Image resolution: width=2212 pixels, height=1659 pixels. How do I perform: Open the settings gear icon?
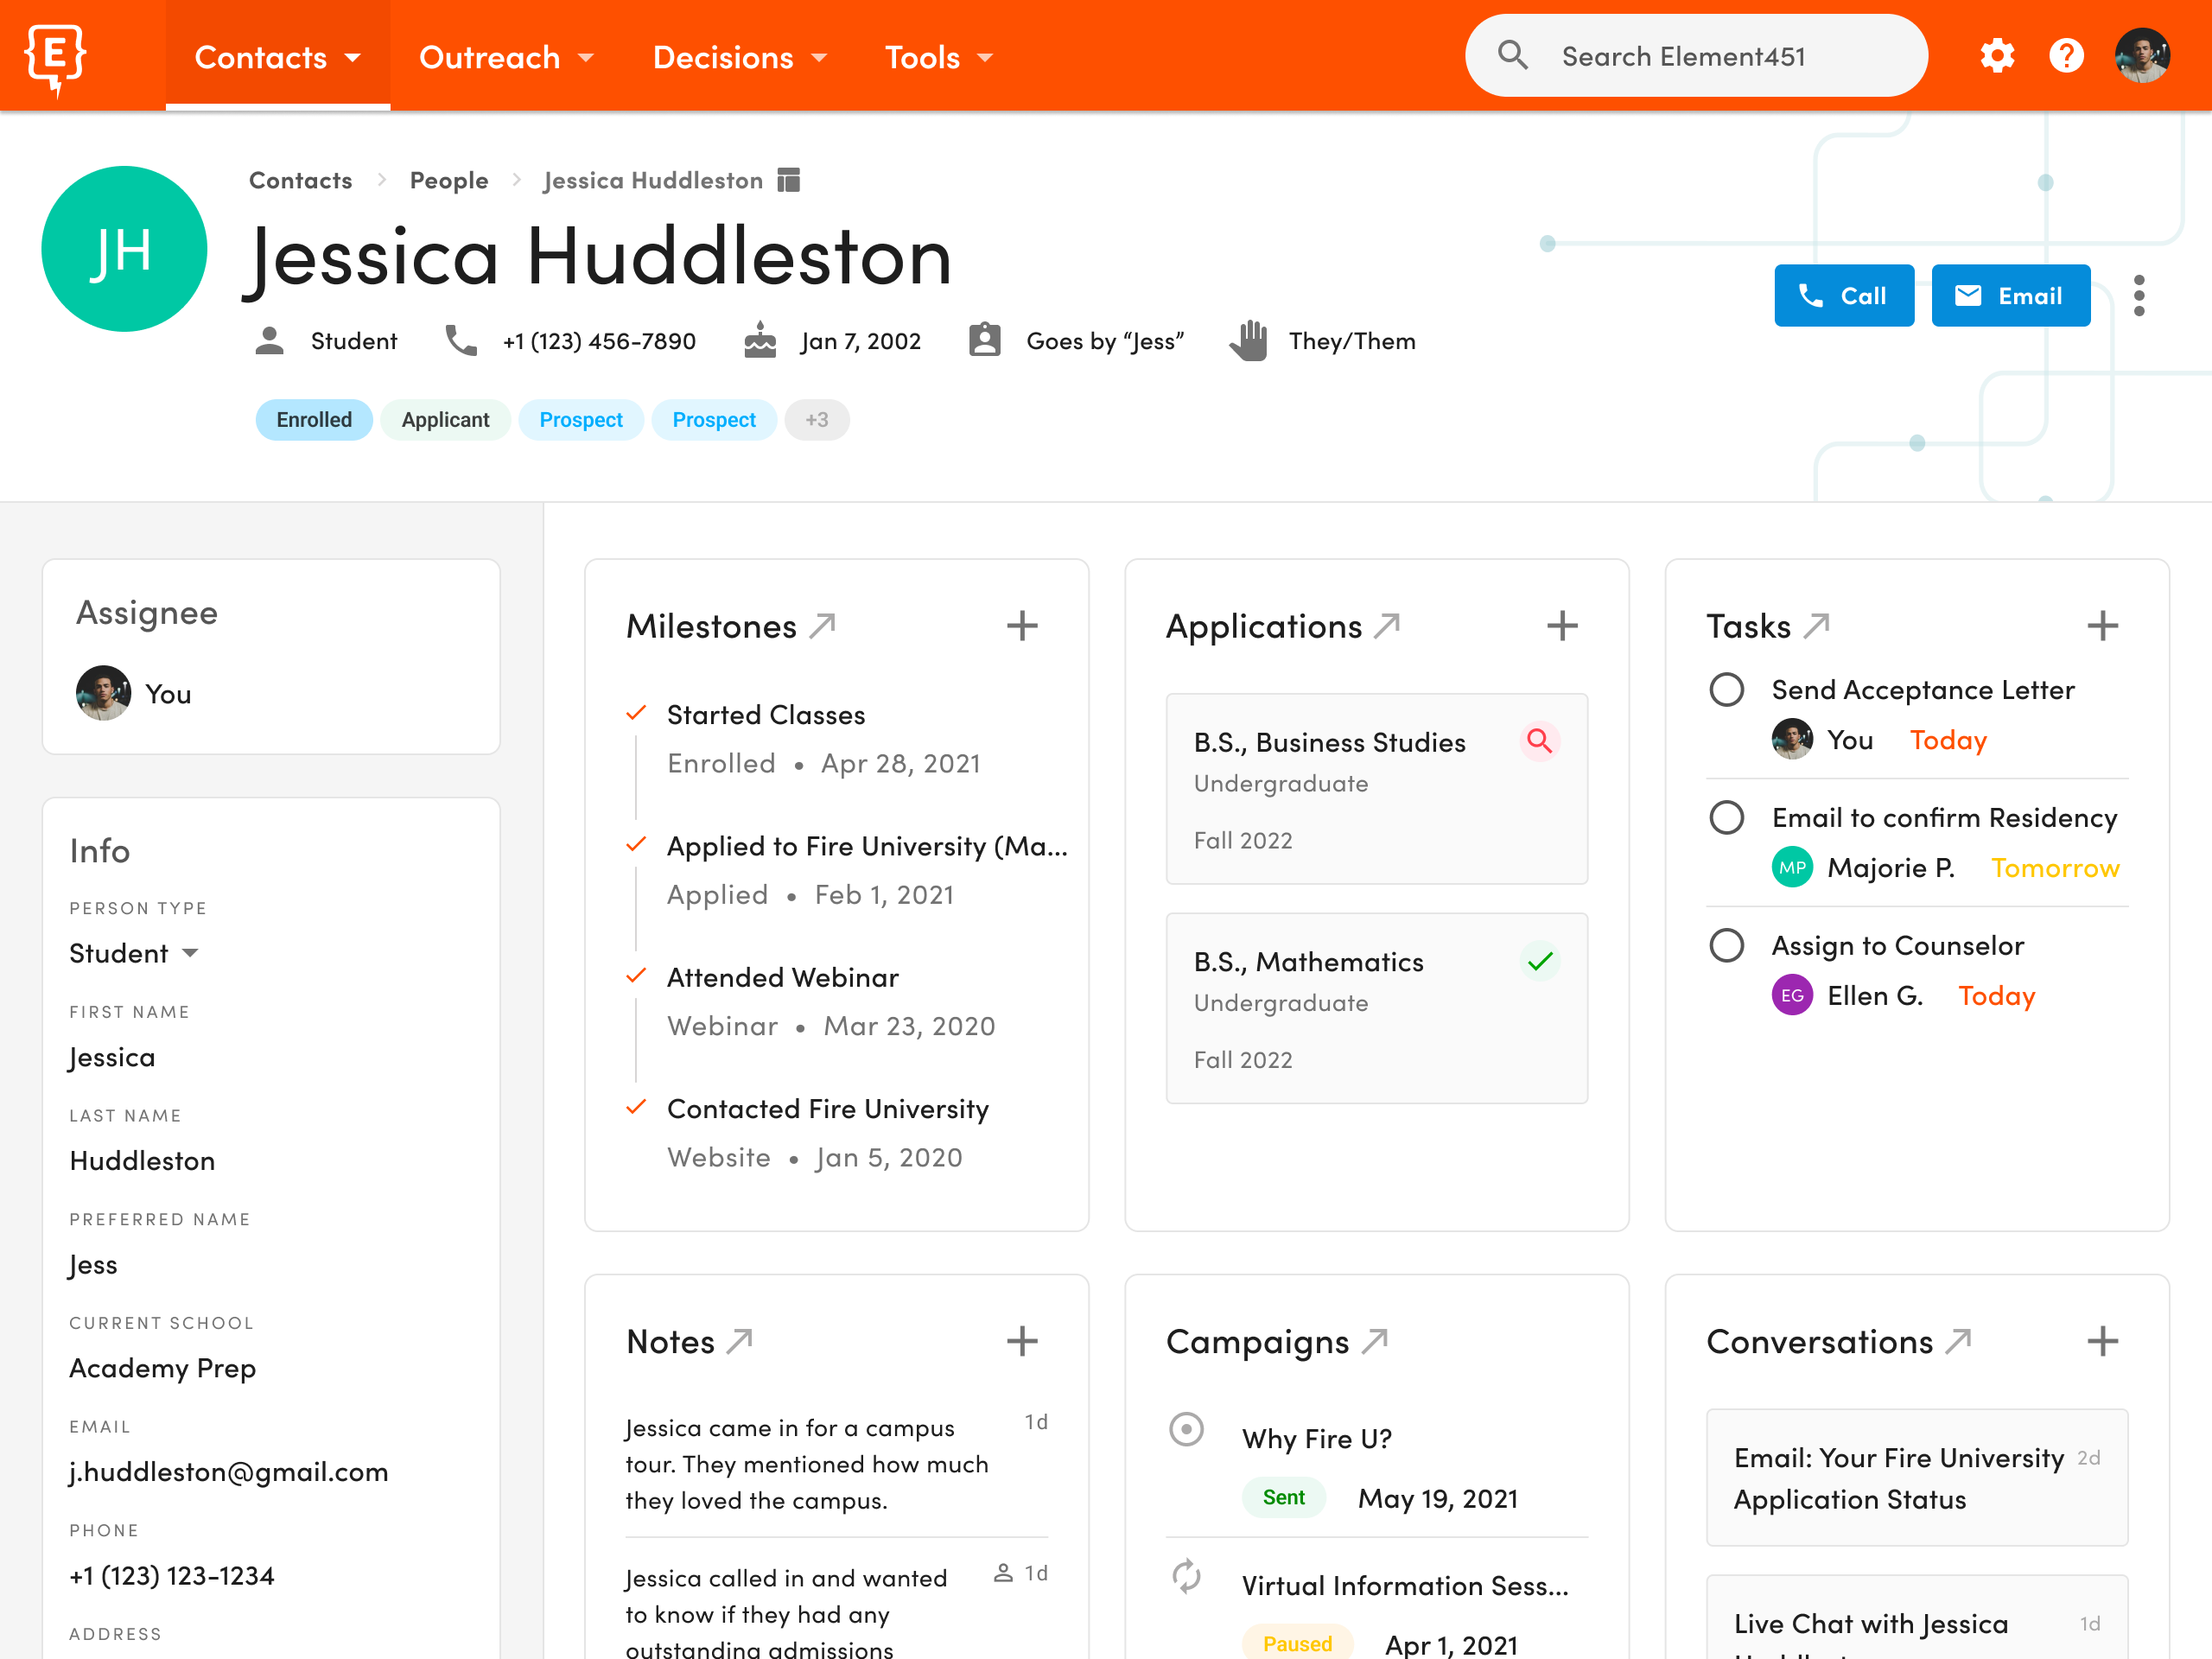1996,56
